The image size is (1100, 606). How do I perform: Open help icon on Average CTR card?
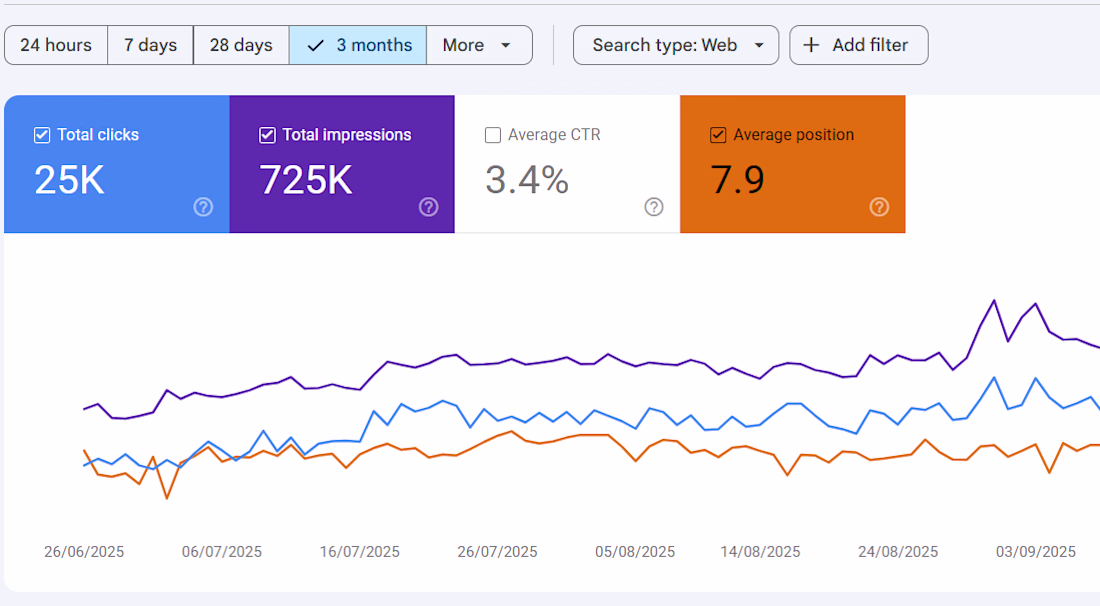pyautogui.click(x=654, y=207)
